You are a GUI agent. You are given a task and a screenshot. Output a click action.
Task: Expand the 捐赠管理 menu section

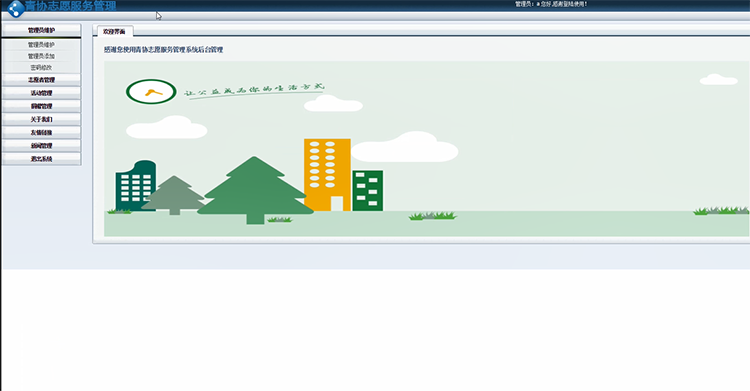pyautogui.click(x=41, y=106)
